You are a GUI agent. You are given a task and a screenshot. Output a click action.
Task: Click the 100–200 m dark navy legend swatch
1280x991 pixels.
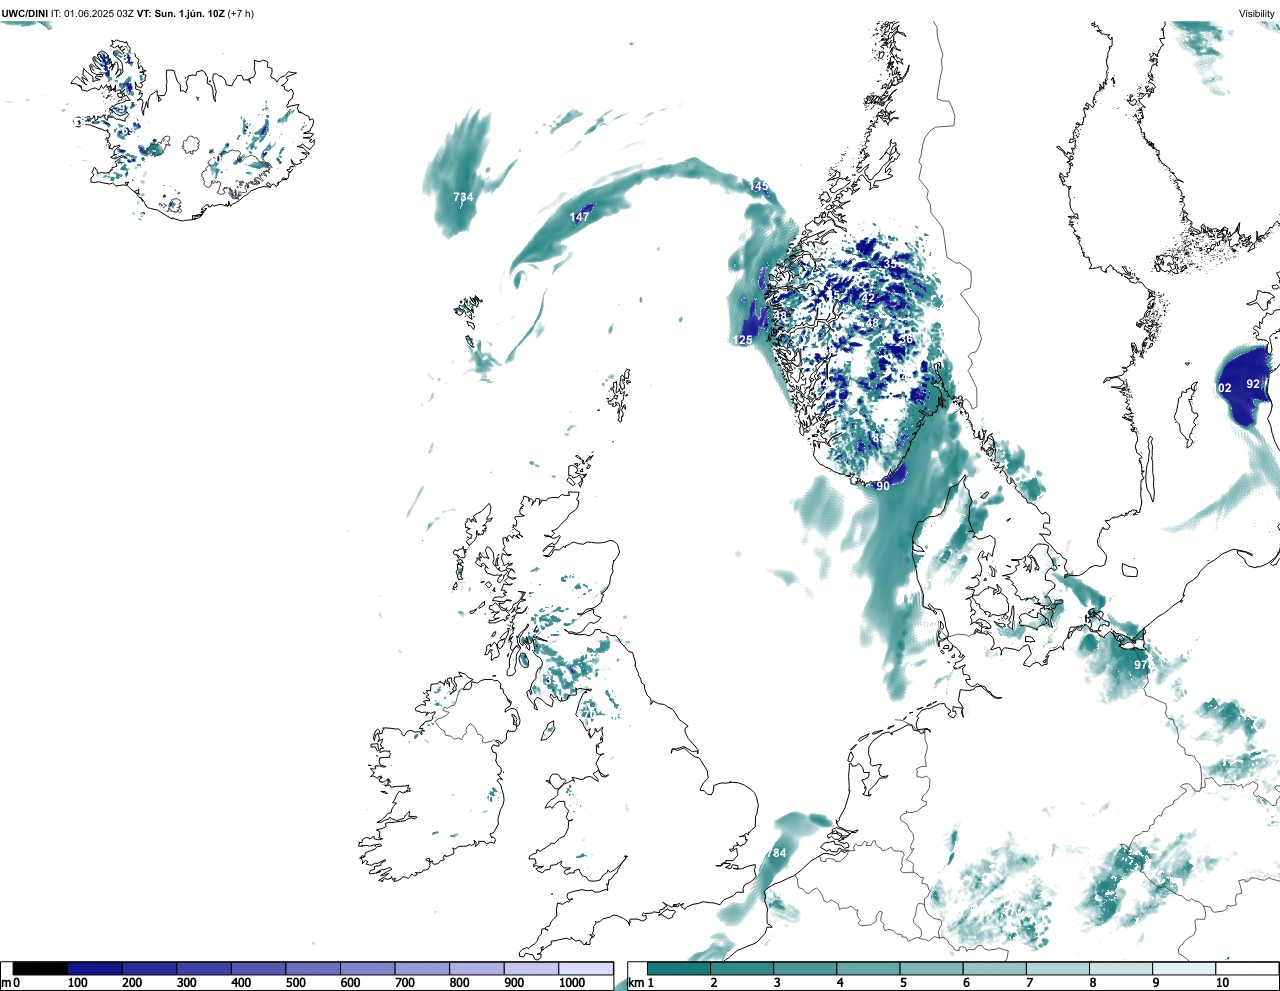pos(95,968)
